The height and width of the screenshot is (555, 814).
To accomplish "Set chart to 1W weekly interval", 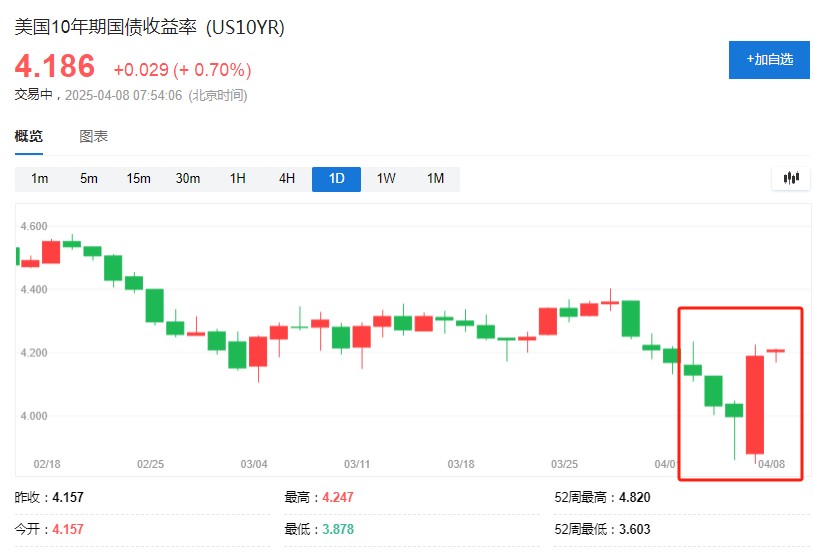I will pyautogui.click(x=386, y=179).
